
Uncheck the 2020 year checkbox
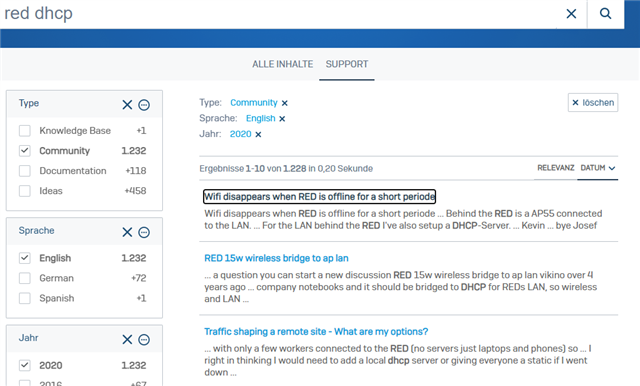(x=25, y=366)
